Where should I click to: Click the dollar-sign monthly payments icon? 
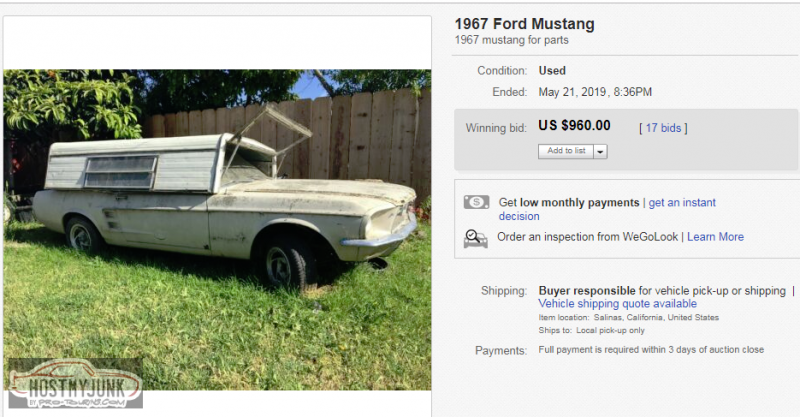pos(476,202)
